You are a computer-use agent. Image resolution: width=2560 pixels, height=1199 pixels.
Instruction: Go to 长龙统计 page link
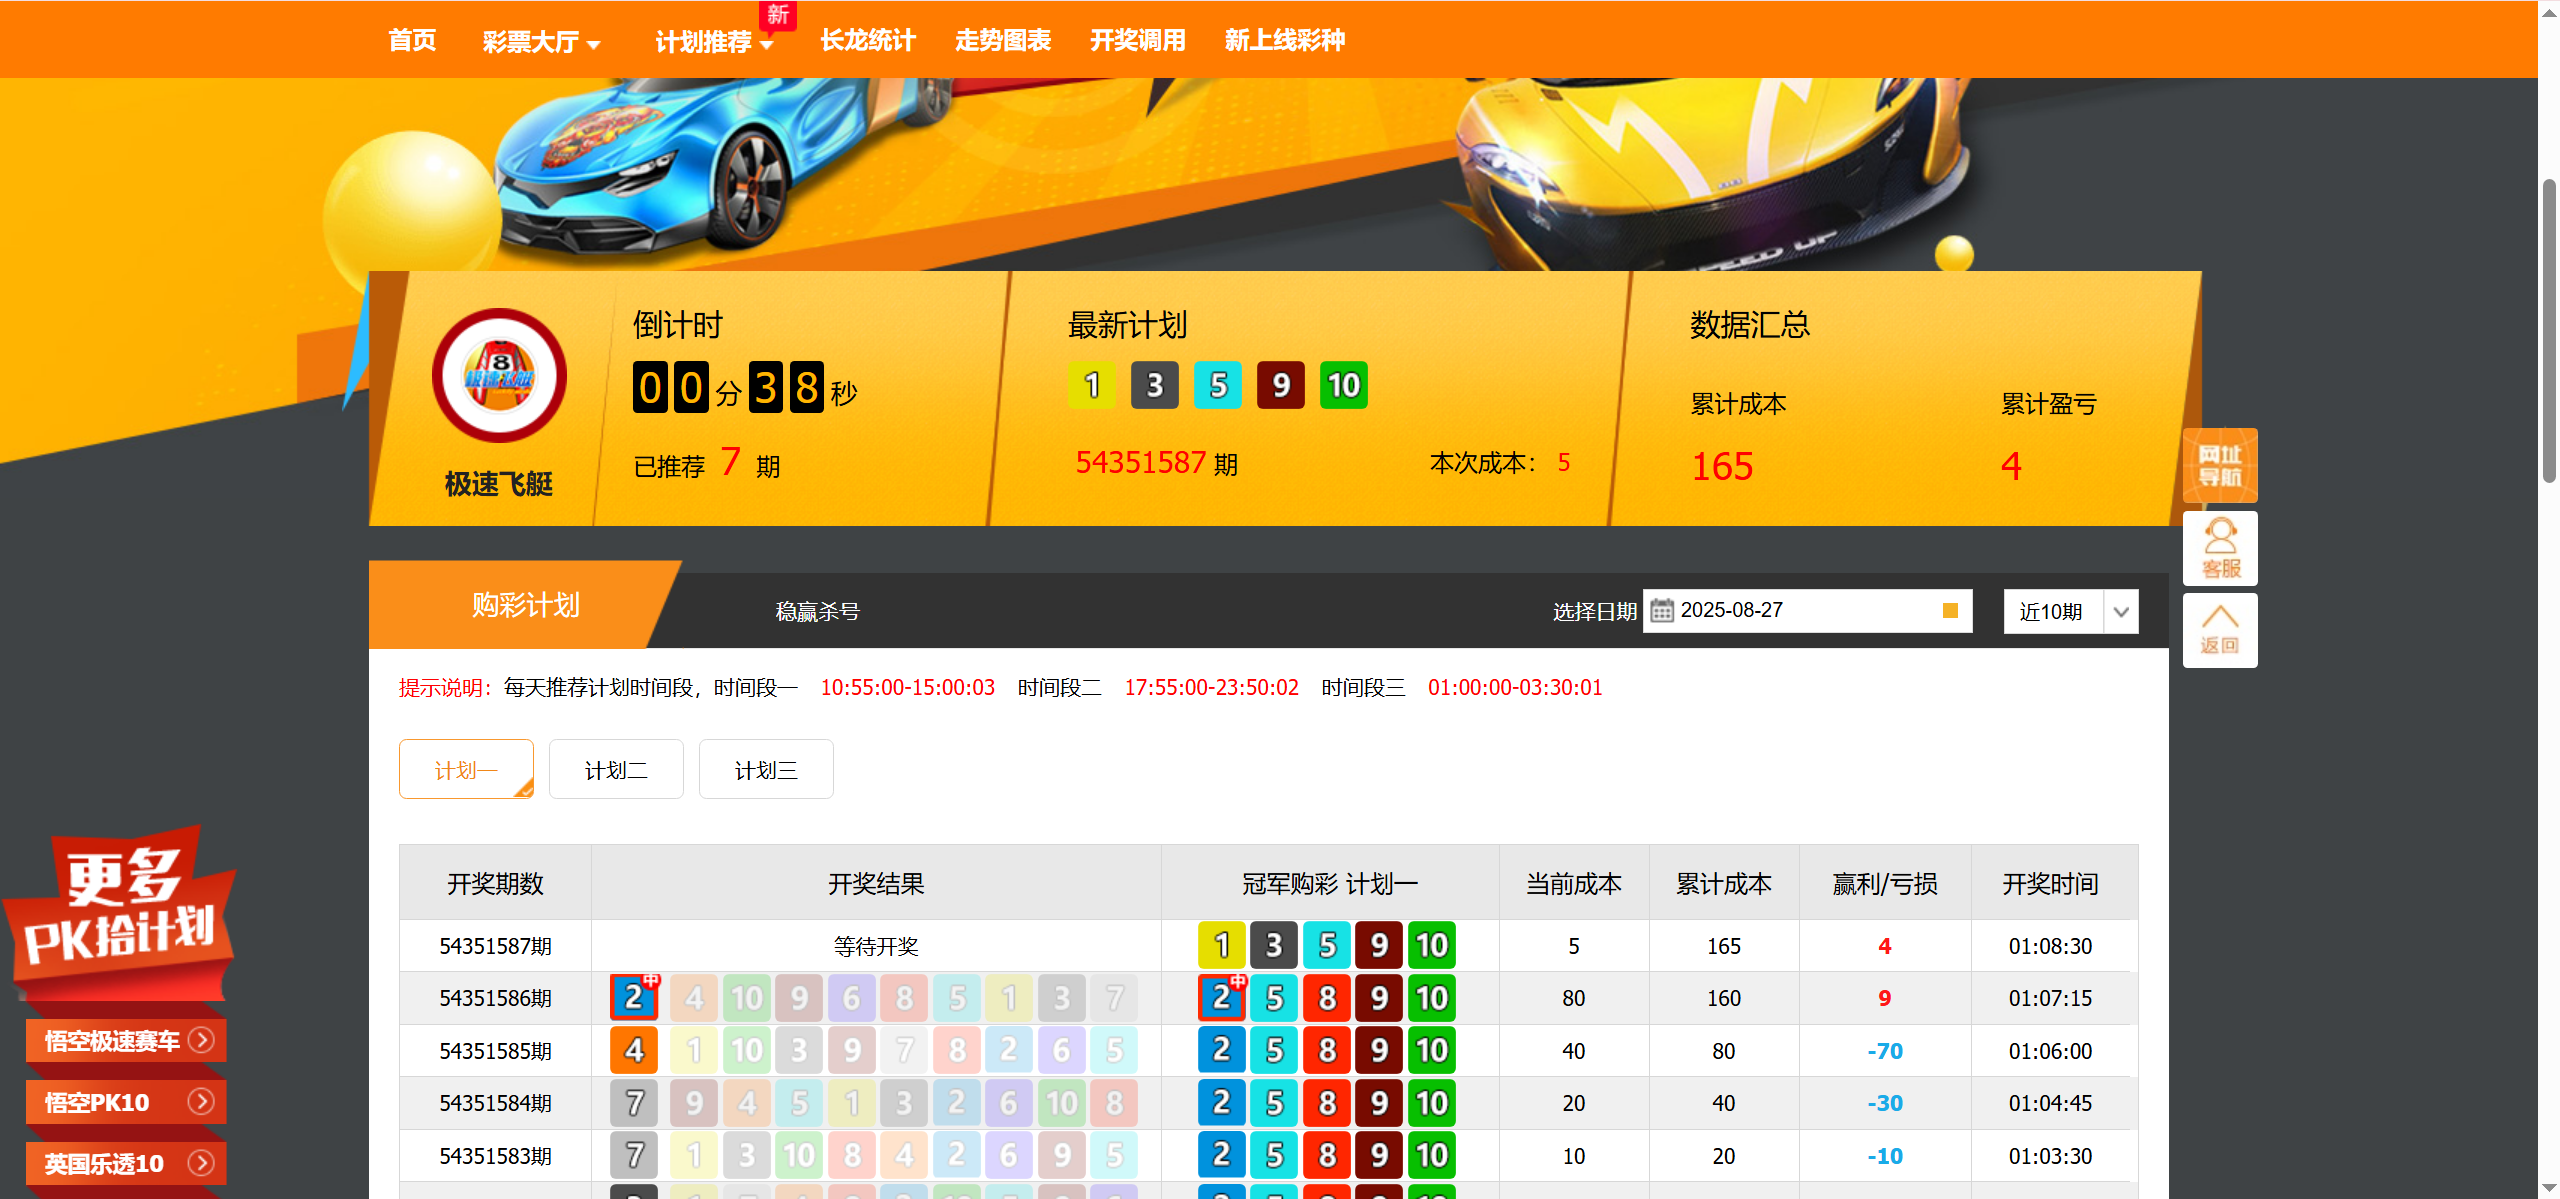coord(867,40)
